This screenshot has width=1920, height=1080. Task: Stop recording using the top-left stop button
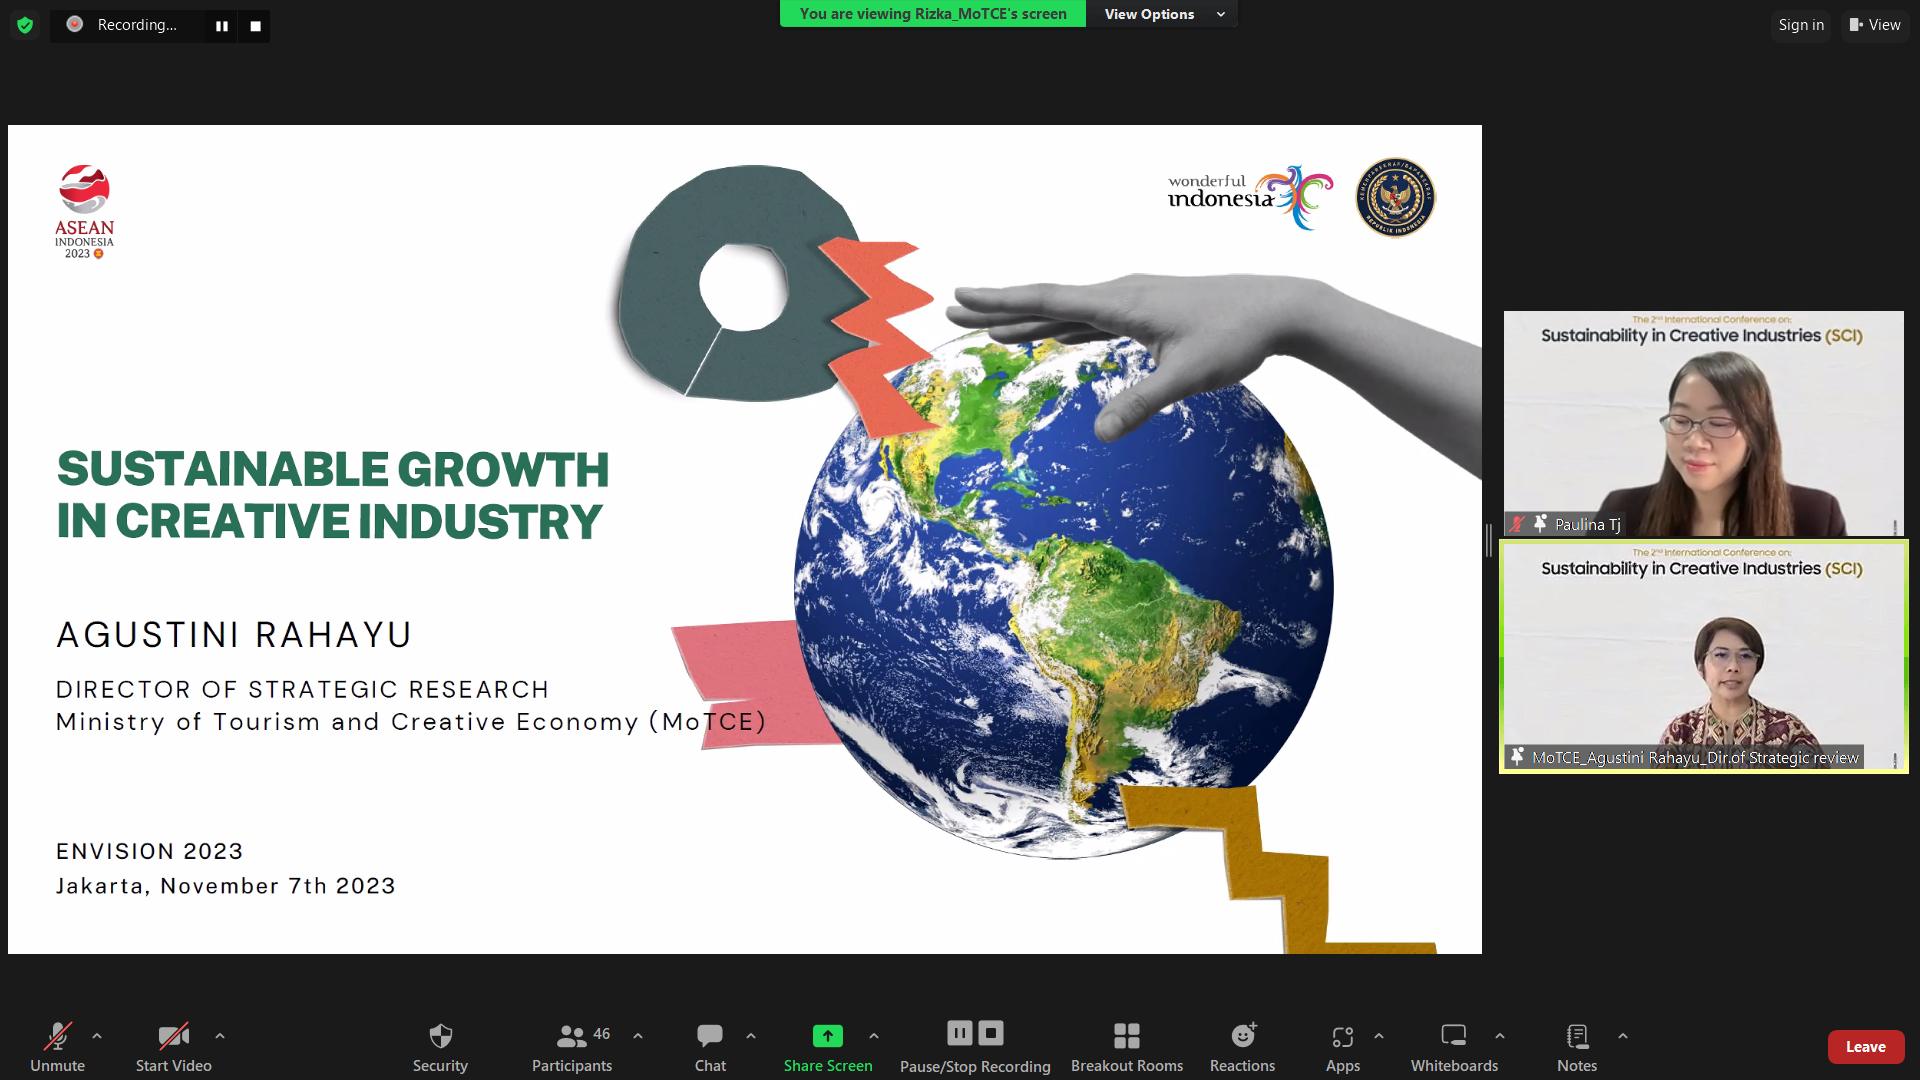(x=255, y=26)
